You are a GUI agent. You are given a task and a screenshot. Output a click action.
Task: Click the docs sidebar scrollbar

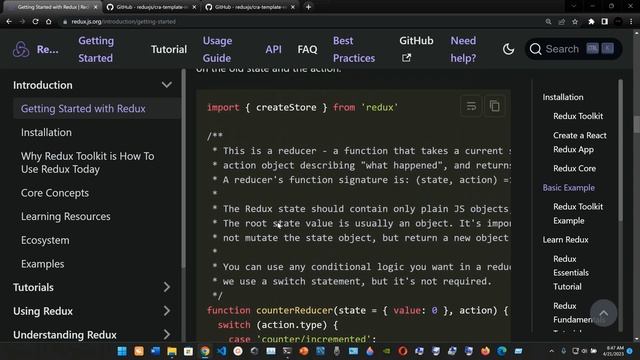click(x=183, y=168)
